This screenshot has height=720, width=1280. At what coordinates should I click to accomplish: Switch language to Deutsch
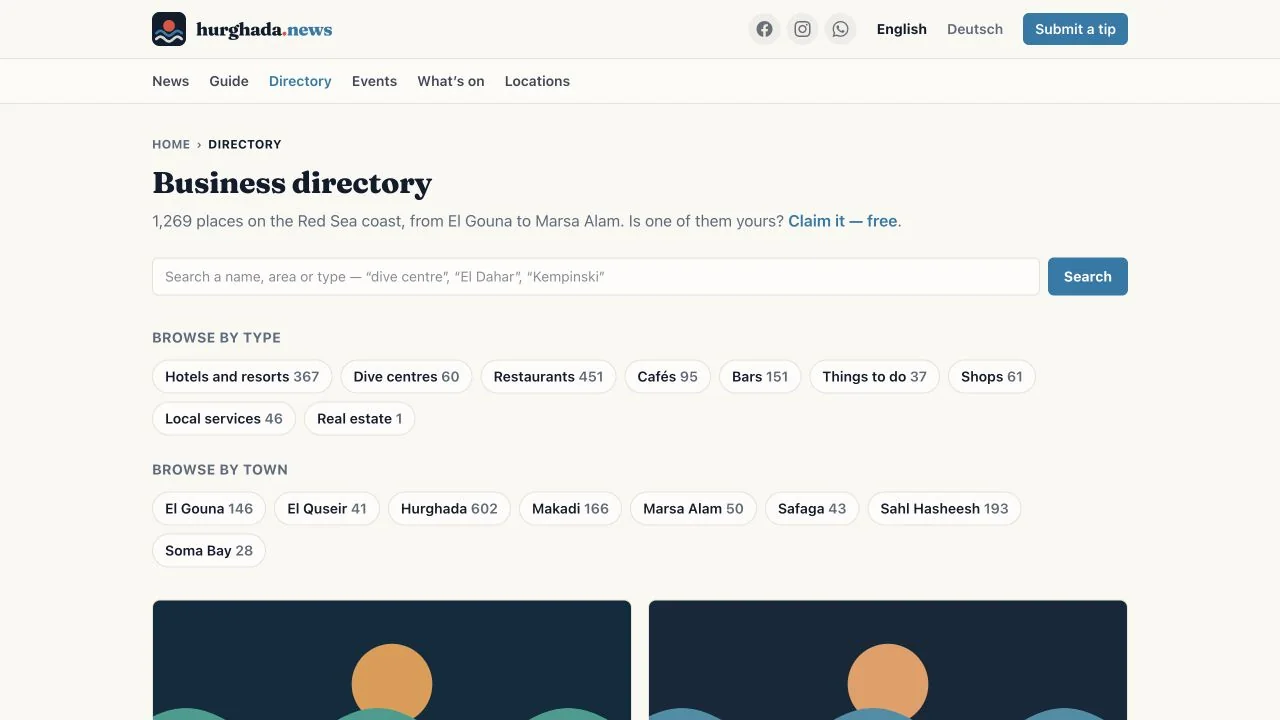tap(975, 29)
